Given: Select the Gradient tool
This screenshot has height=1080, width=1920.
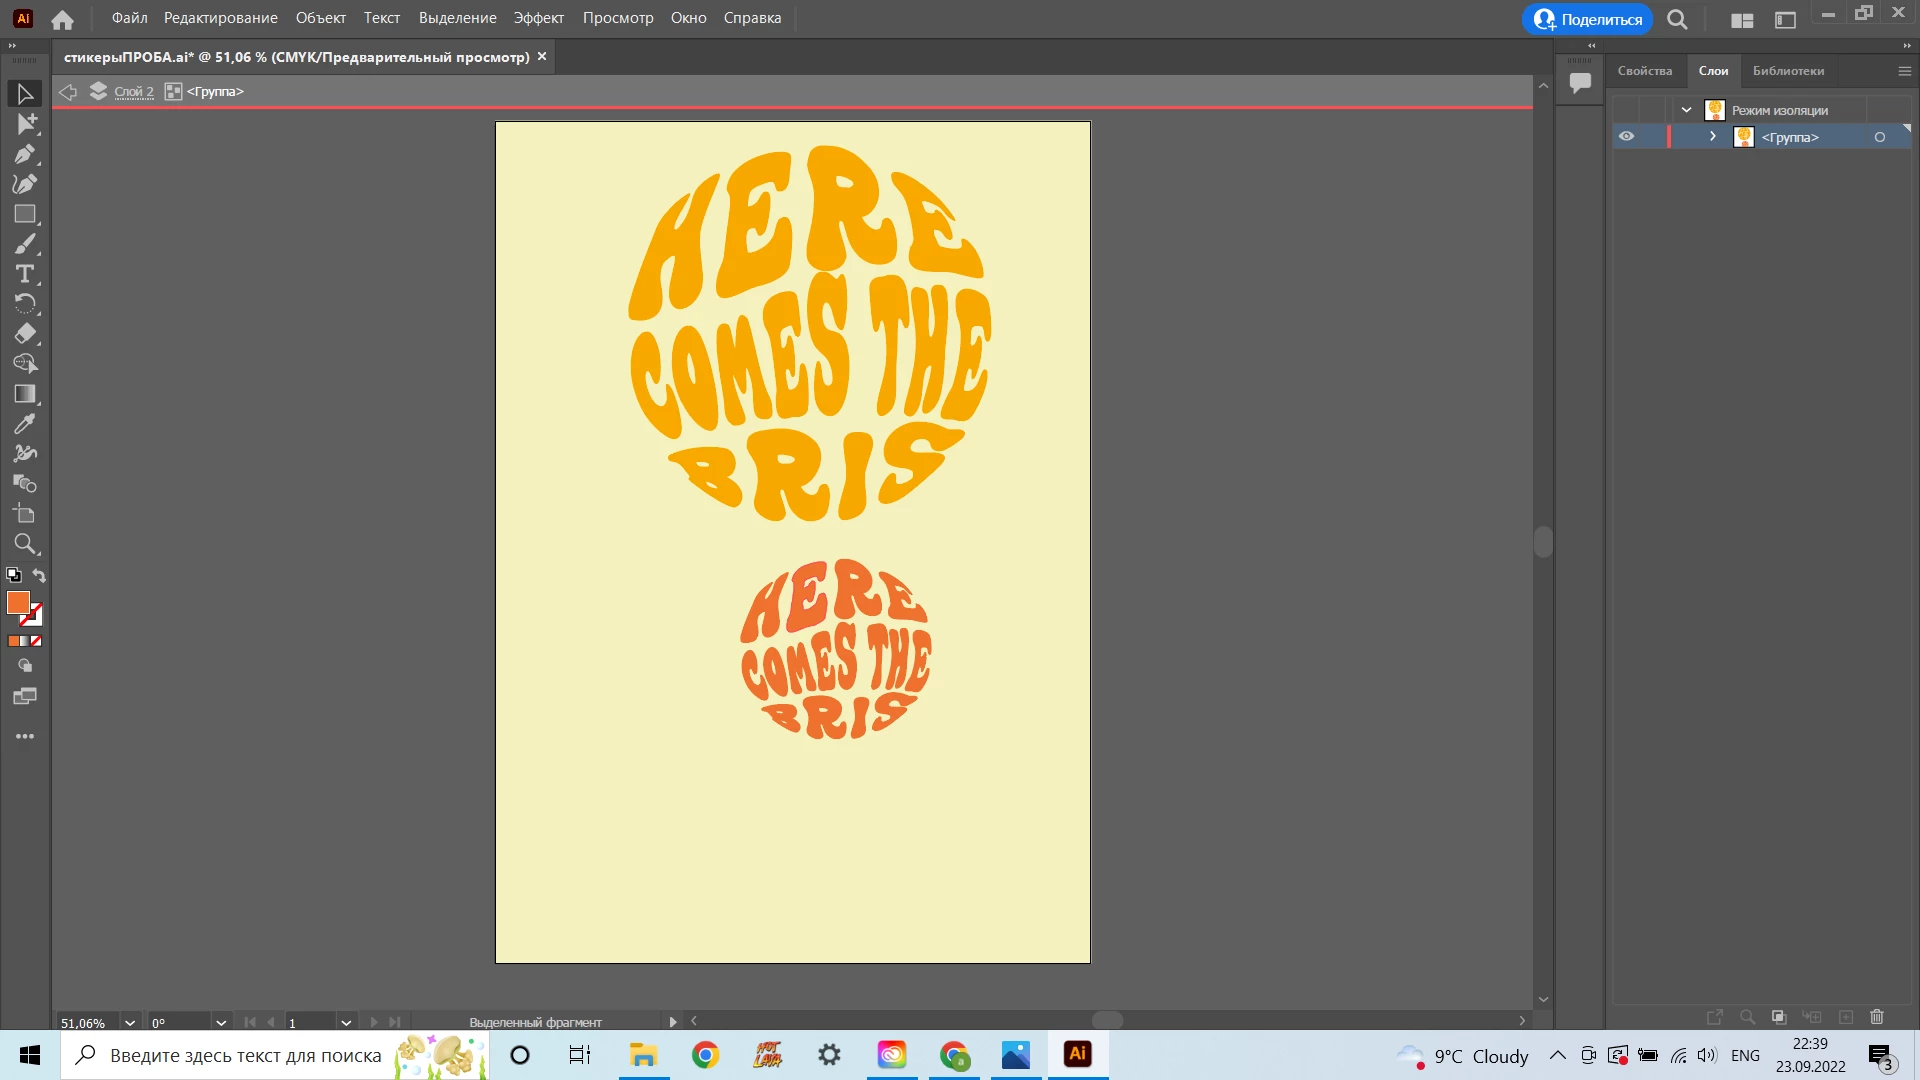Looking at the screenshot, I should click(25, 394).
